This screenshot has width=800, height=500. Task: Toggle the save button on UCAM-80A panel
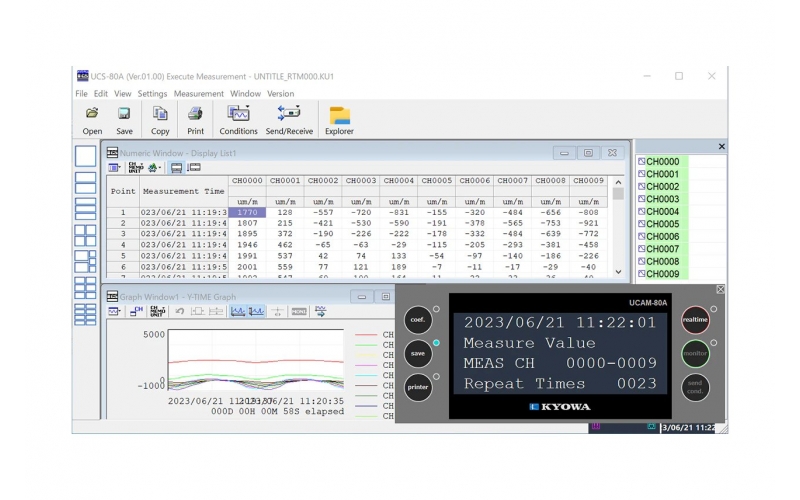point(418,353)
